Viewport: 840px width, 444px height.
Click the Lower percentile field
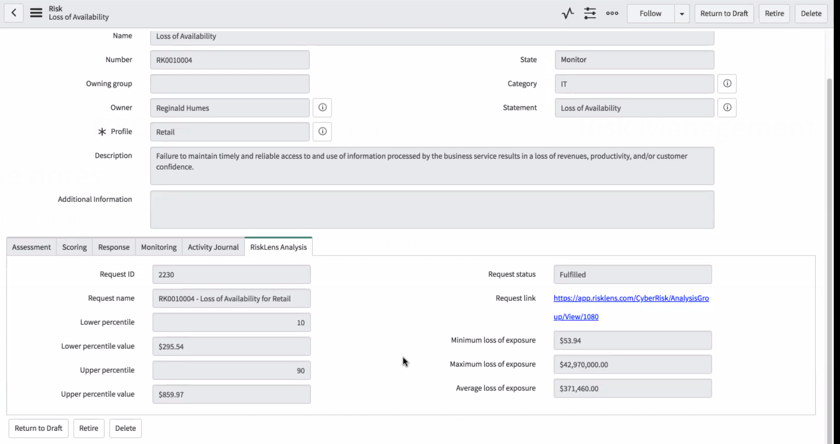231,322
